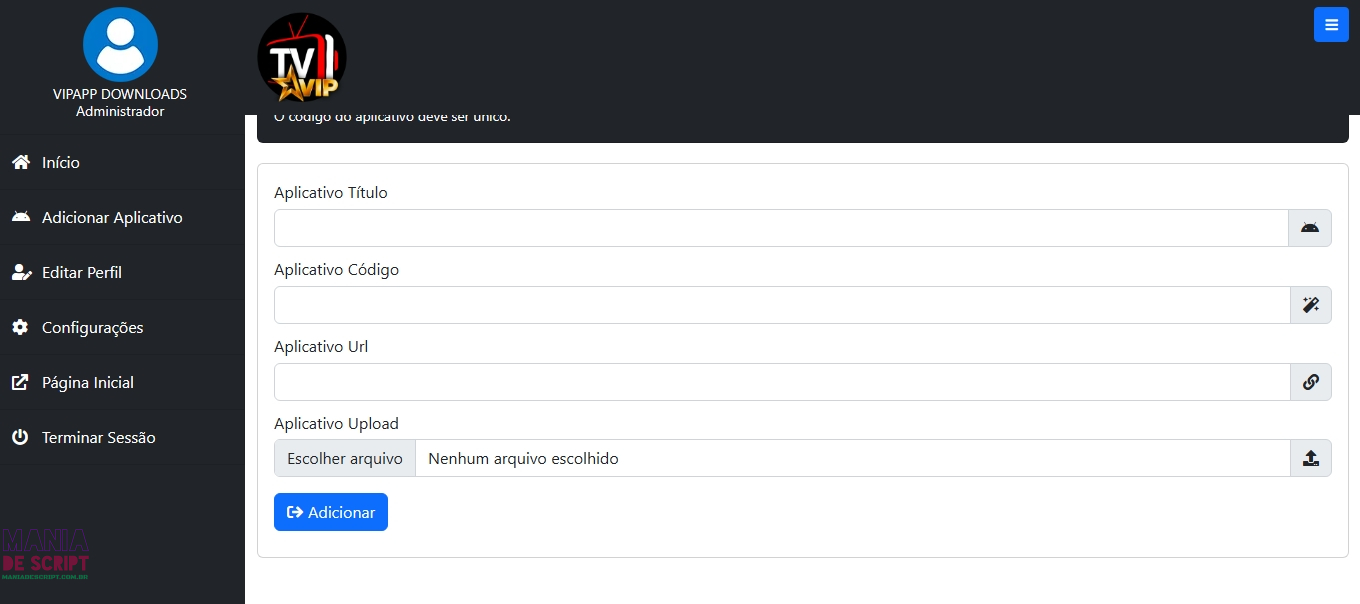
Task: Select Terminar Sessão to log out
Action: coord(122,437)
